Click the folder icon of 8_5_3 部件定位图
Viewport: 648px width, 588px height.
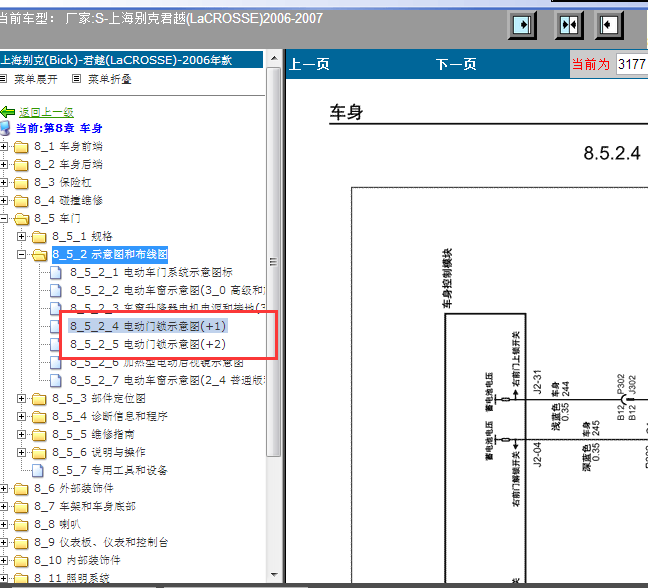39,399
